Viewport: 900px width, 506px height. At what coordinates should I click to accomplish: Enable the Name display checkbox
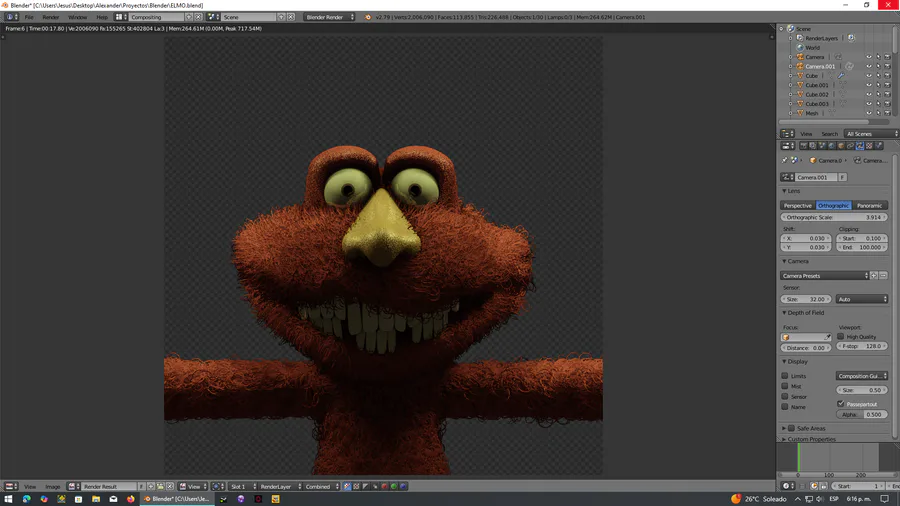click(x=785, y=407)
